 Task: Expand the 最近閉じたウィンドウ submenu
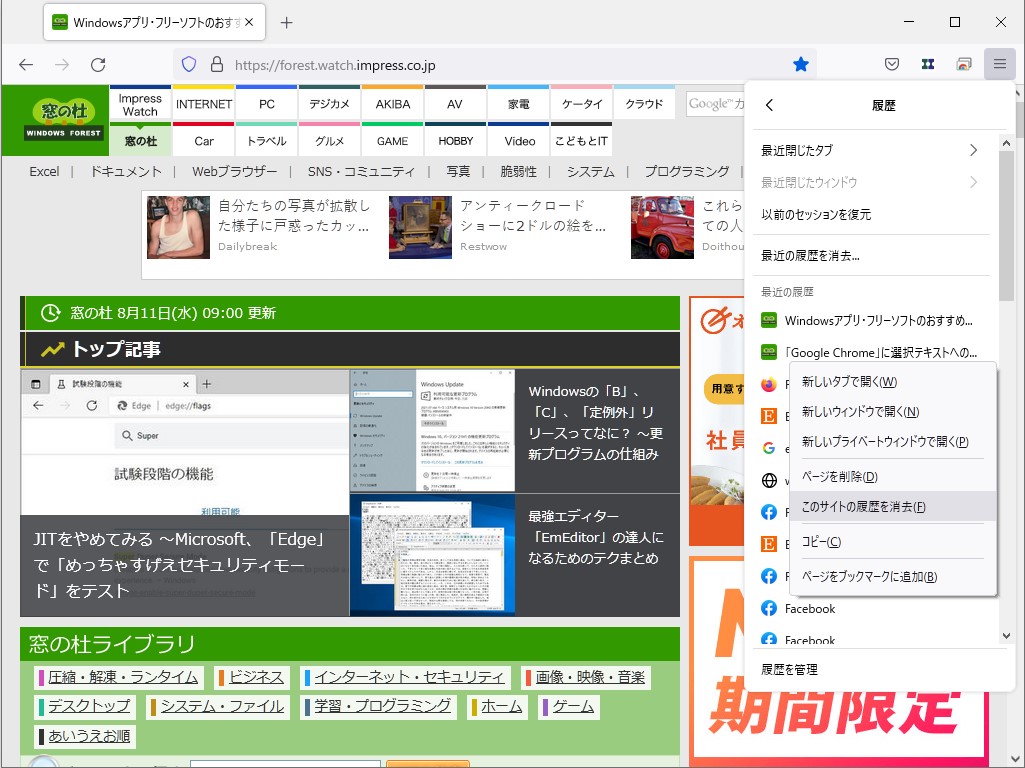[972, 181]
